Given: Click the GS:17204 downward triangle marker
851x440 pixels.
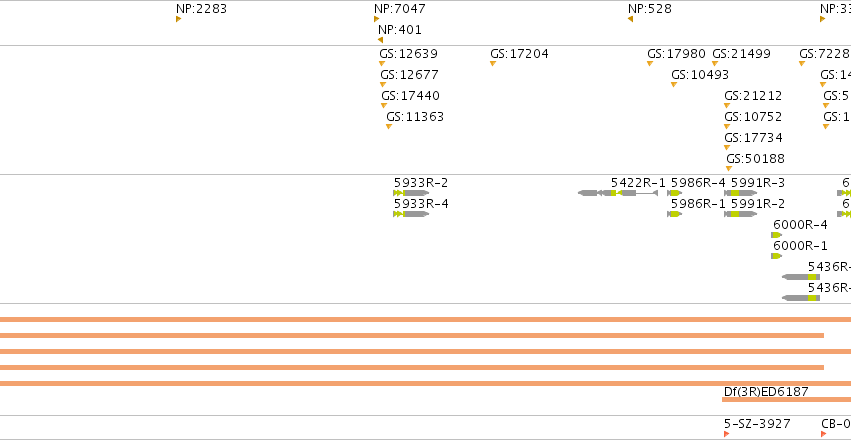Looking at the screenshot, I should pyautogui.click(x=493, y=64).
